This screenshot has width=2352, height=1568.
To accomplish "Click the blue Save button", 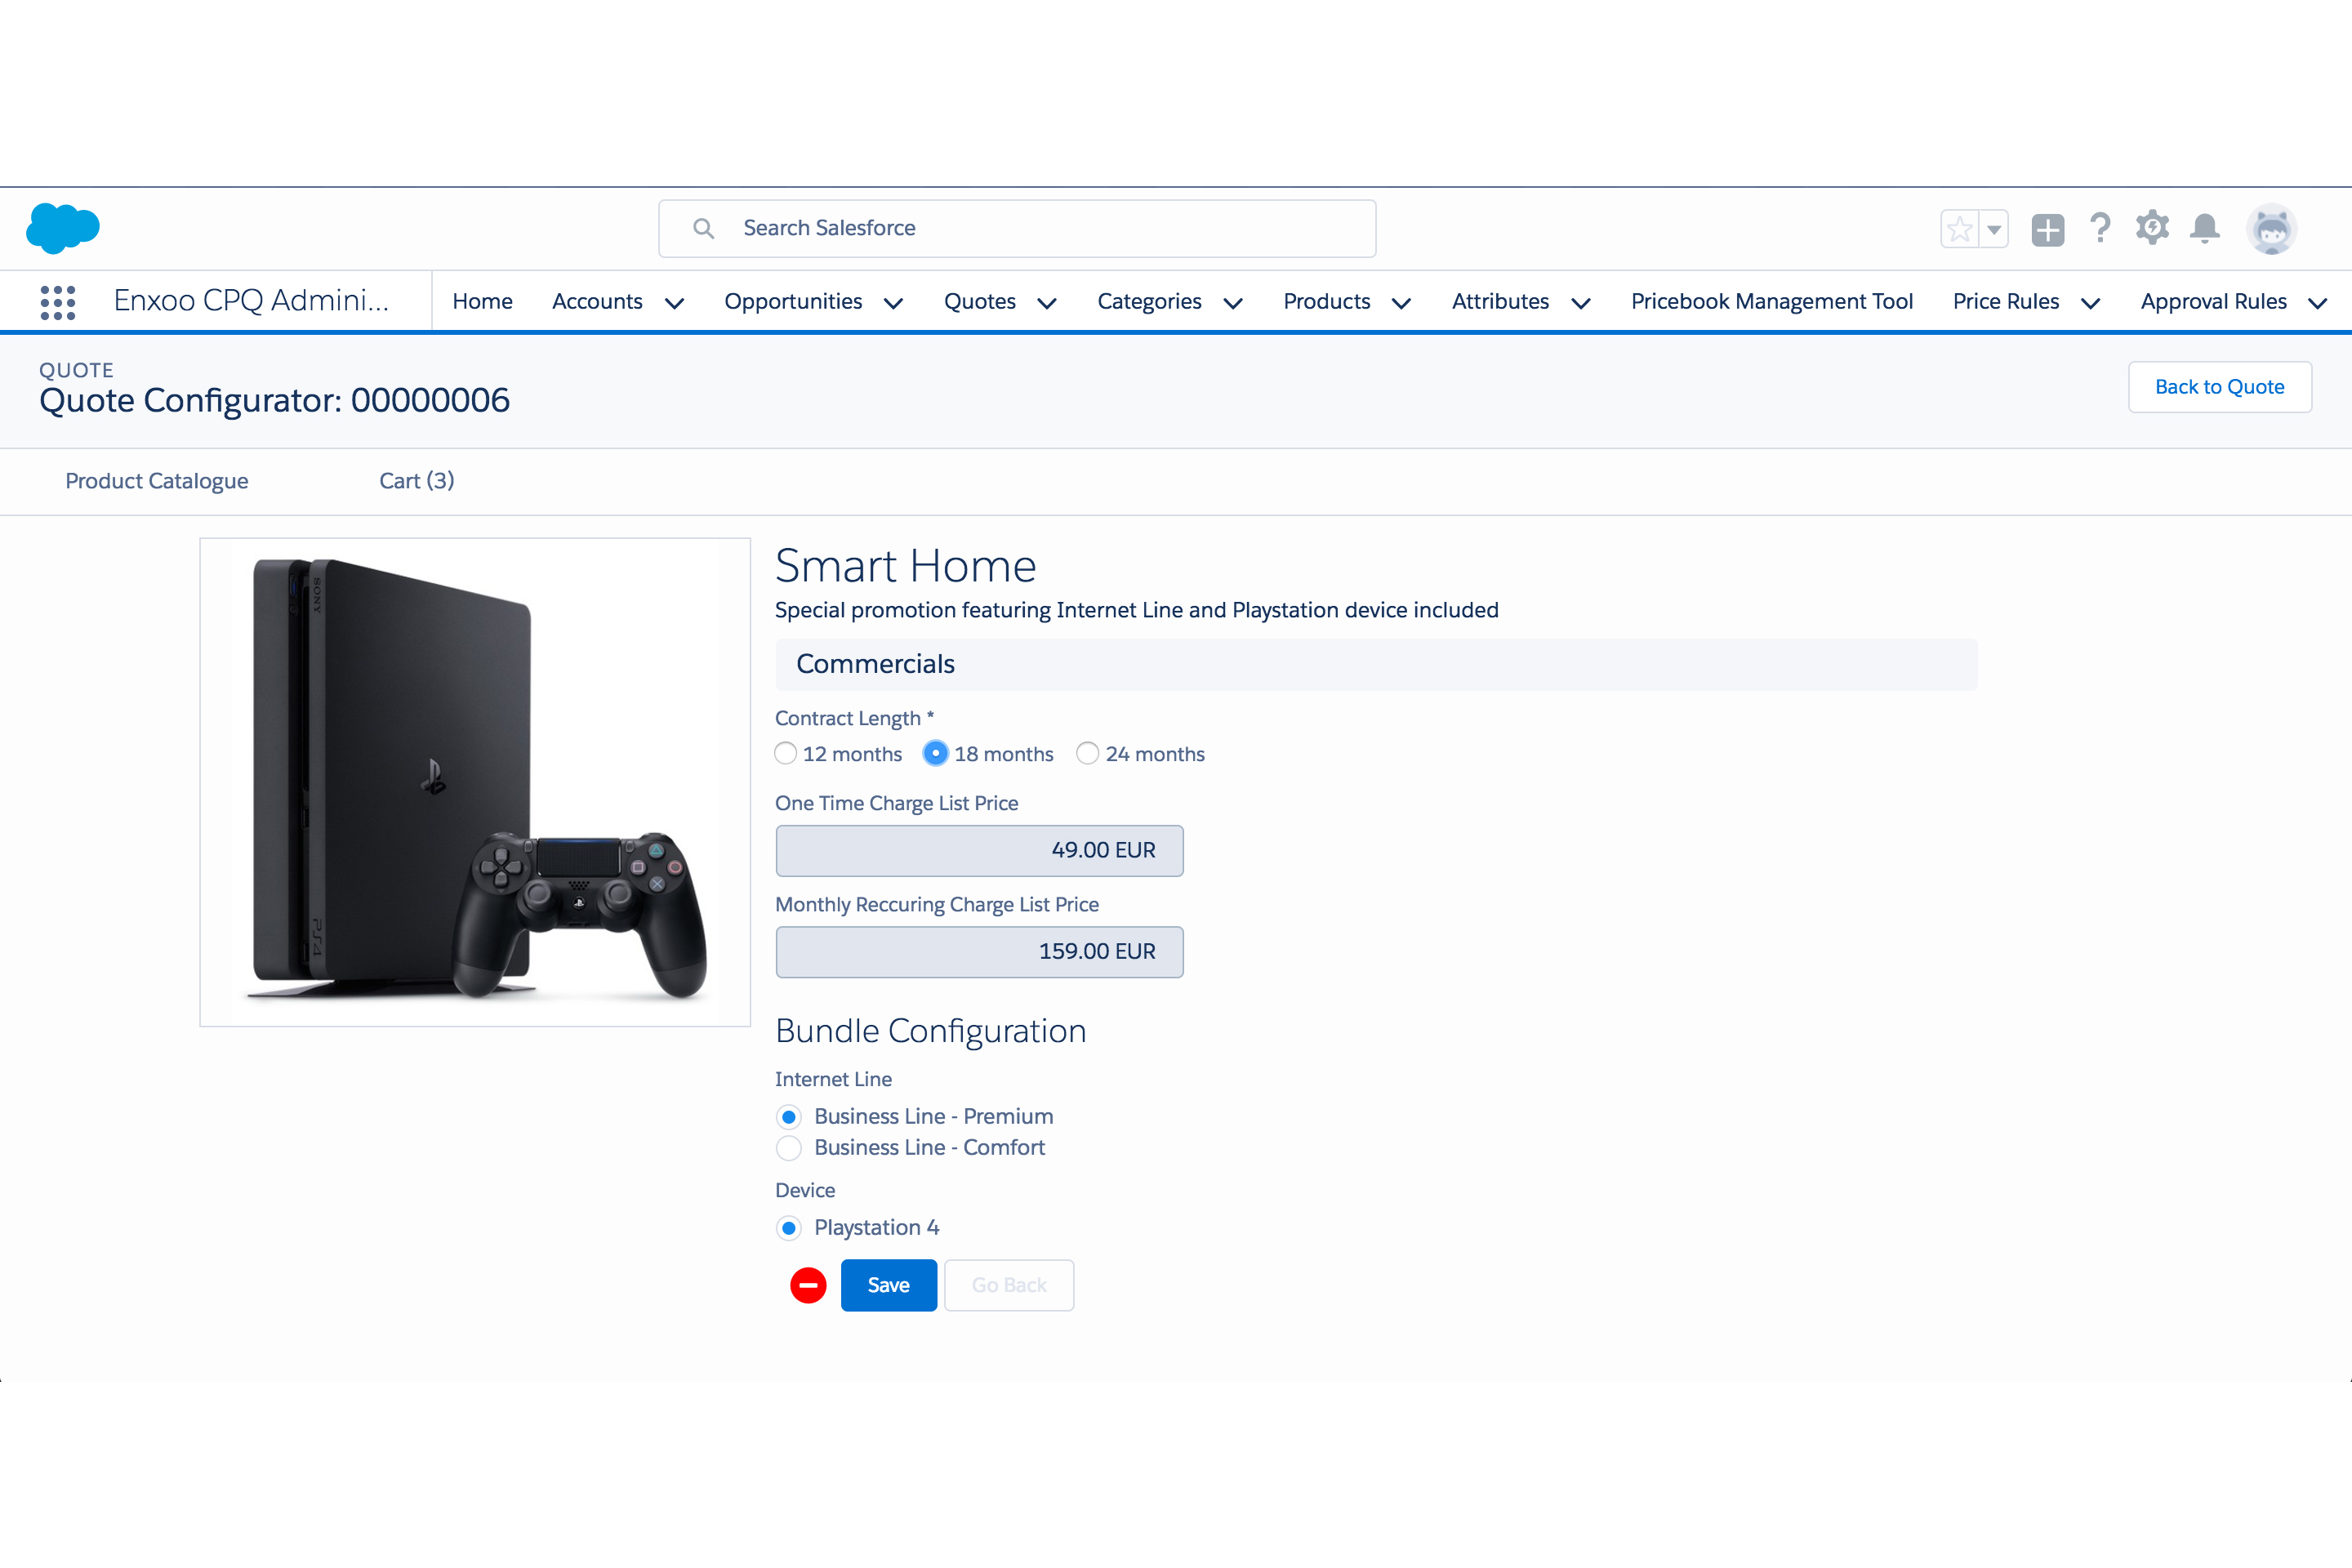I will [x=888, y=1285].
